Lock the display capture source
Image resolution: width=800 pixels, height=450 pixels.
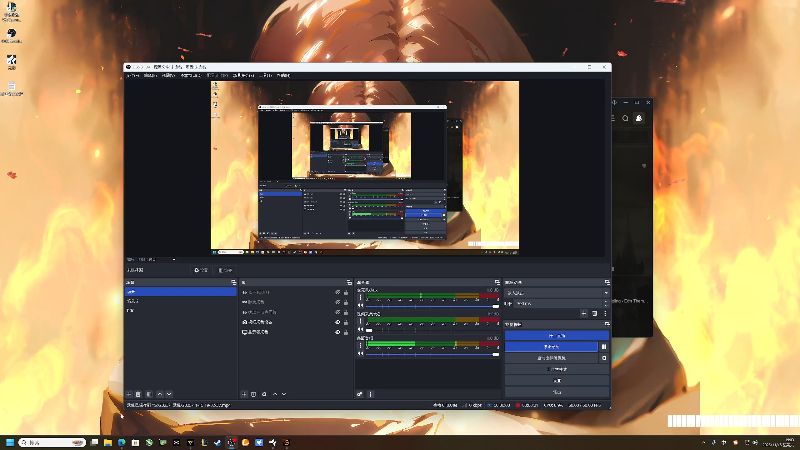coord(346,332)
